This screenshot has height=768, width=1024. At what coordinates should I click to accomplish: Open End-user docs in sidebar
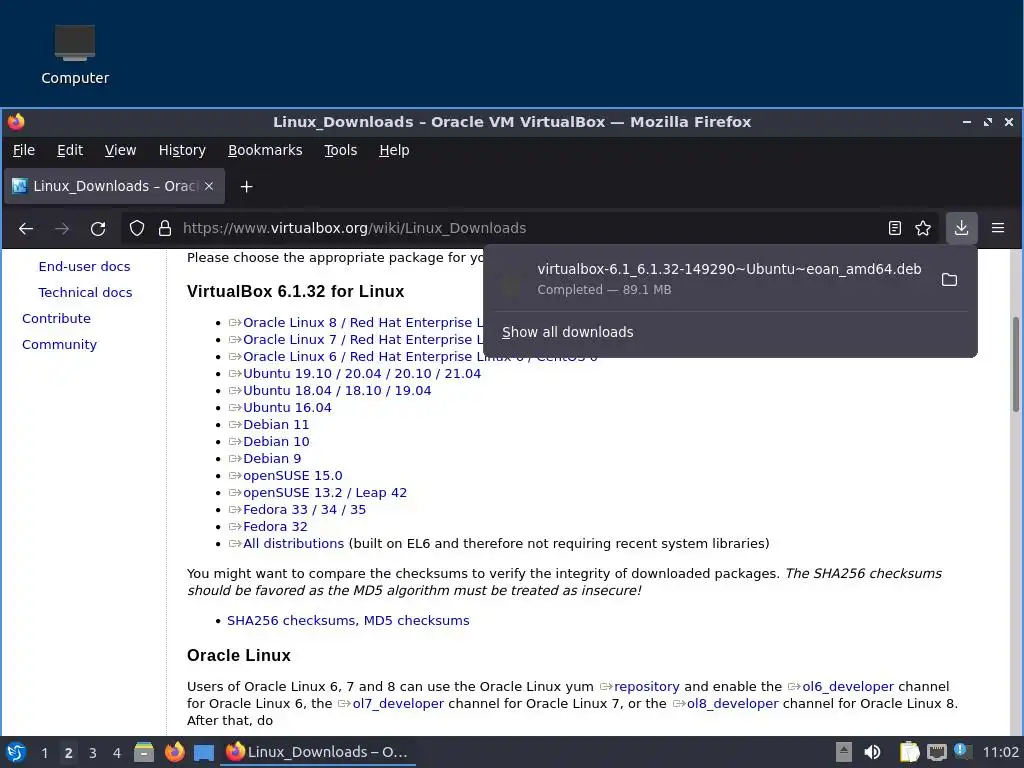click(84, 266)
